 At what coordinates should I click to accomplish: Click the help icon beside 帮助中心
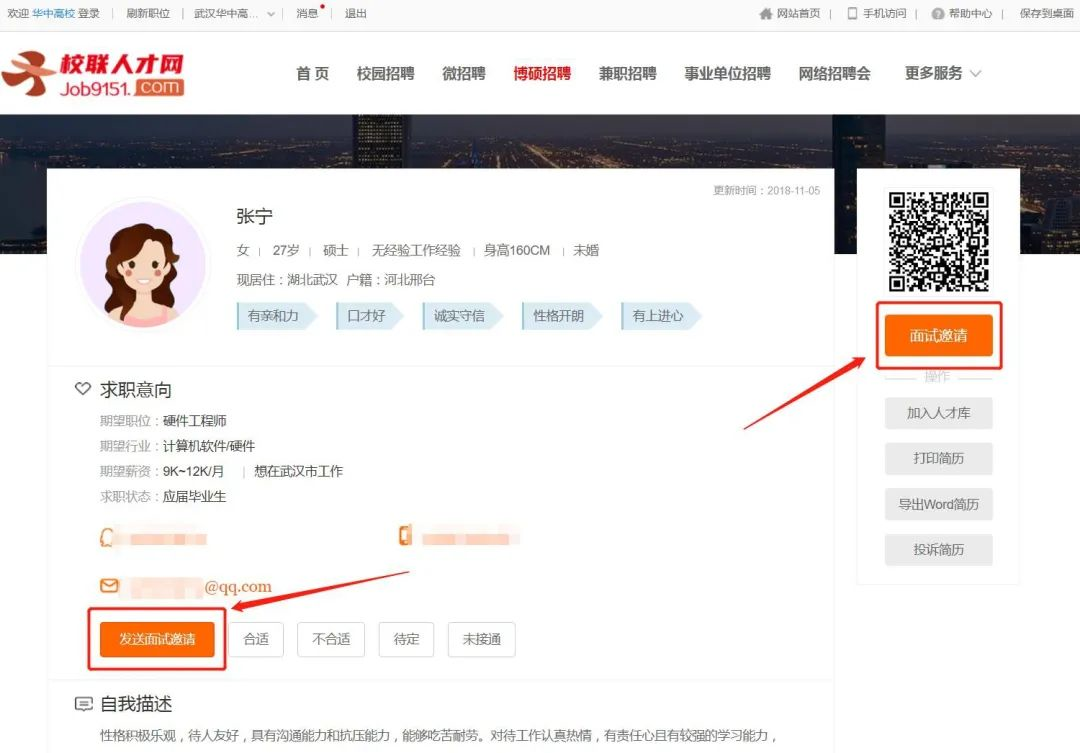coord(937,14)
